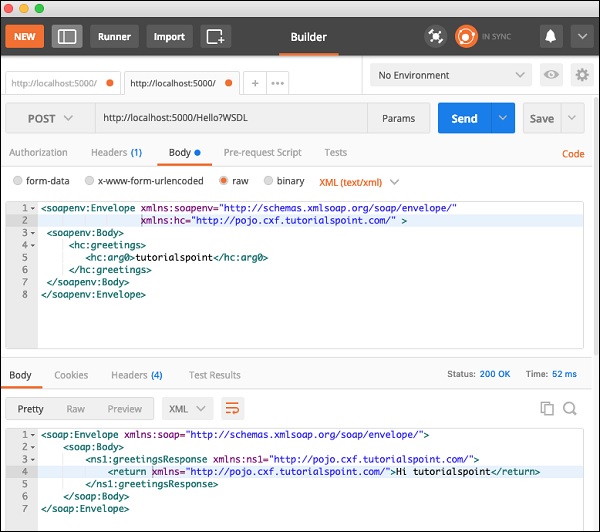Viewport: 600px width, 532px height.
Task: Click the IN SYNC status icon
Action: tap(466, 37)
